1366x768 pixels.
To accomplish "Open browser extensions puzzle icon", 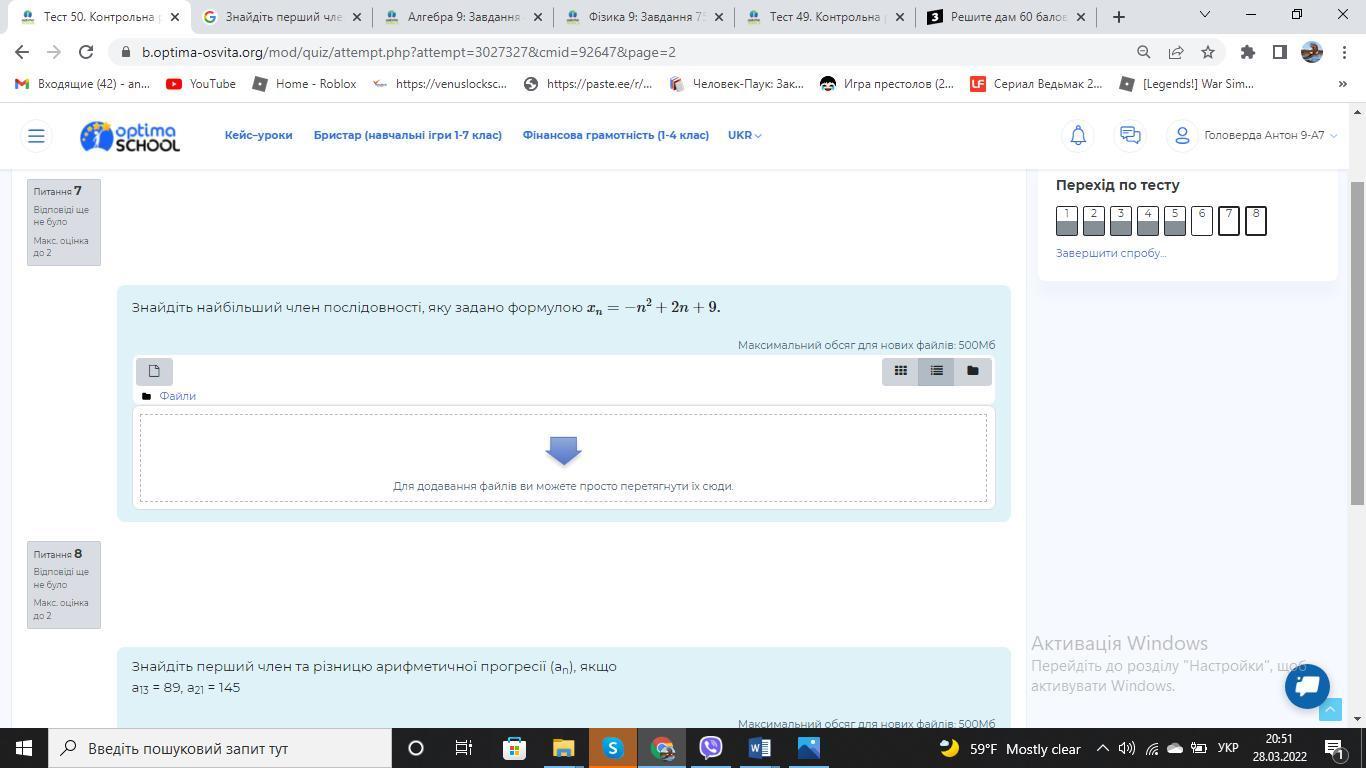I will (x=1247, y=52).
